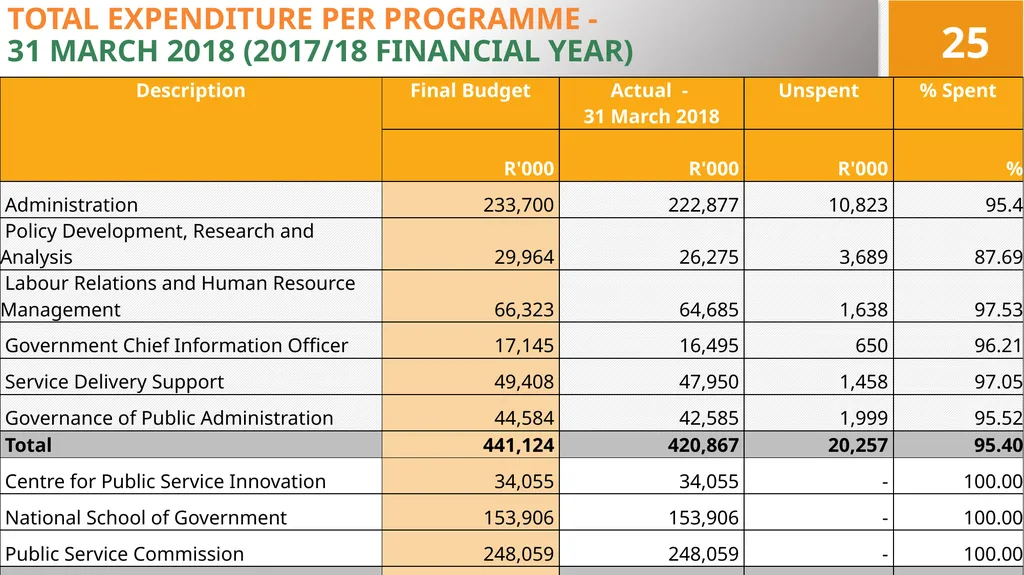Select the bold Total row label
1024x575 pixels.
pos(28,446)
